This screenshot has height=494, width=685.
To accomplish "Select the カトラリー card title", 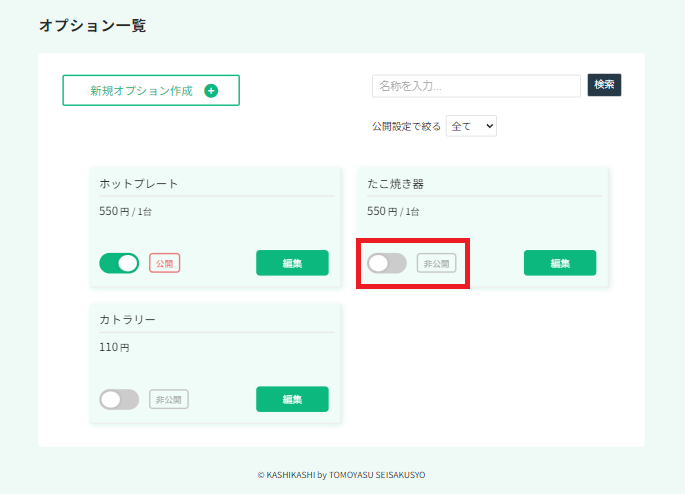I will 127,319.
